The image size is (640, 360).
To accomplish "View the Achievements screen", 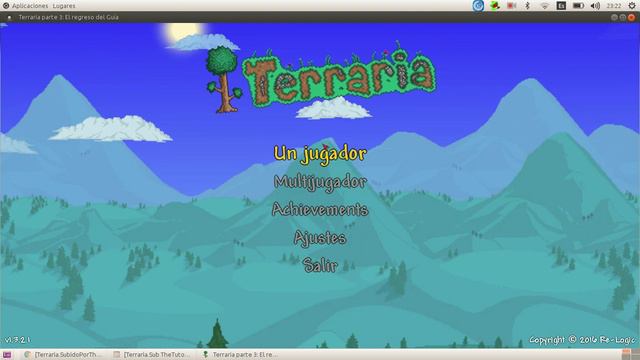I will tap(320, 209).
